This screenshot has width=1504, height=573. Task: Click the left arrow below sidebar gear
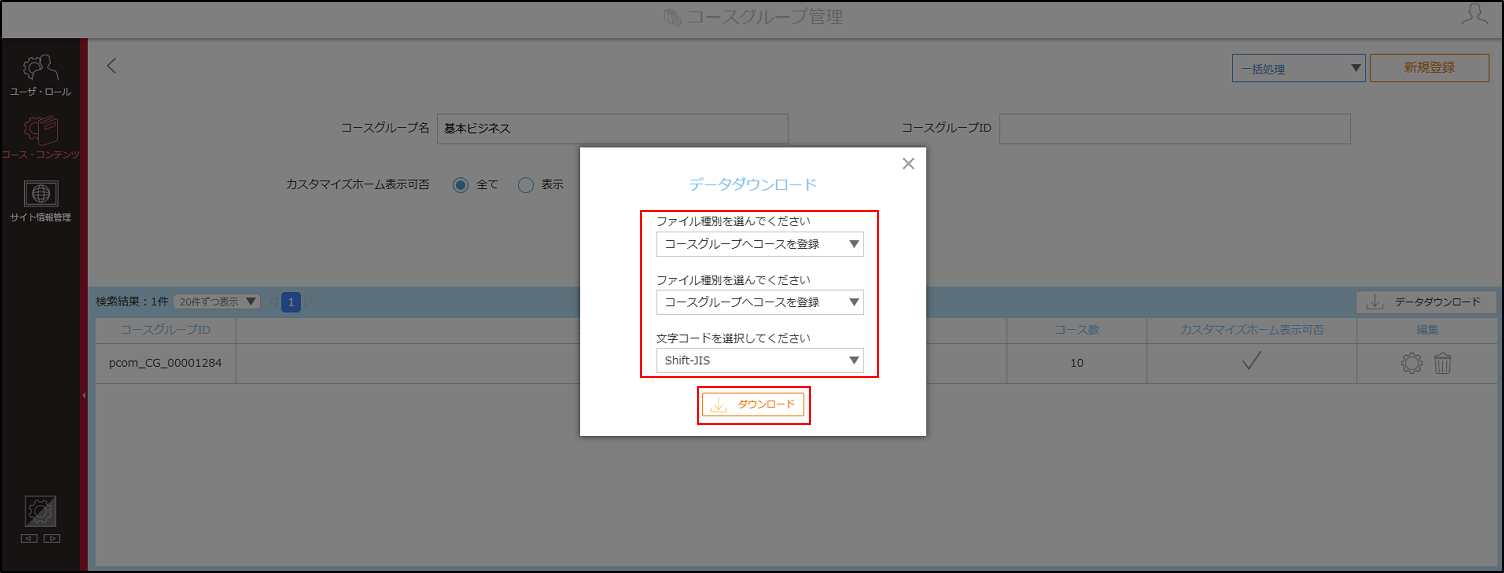29,538
